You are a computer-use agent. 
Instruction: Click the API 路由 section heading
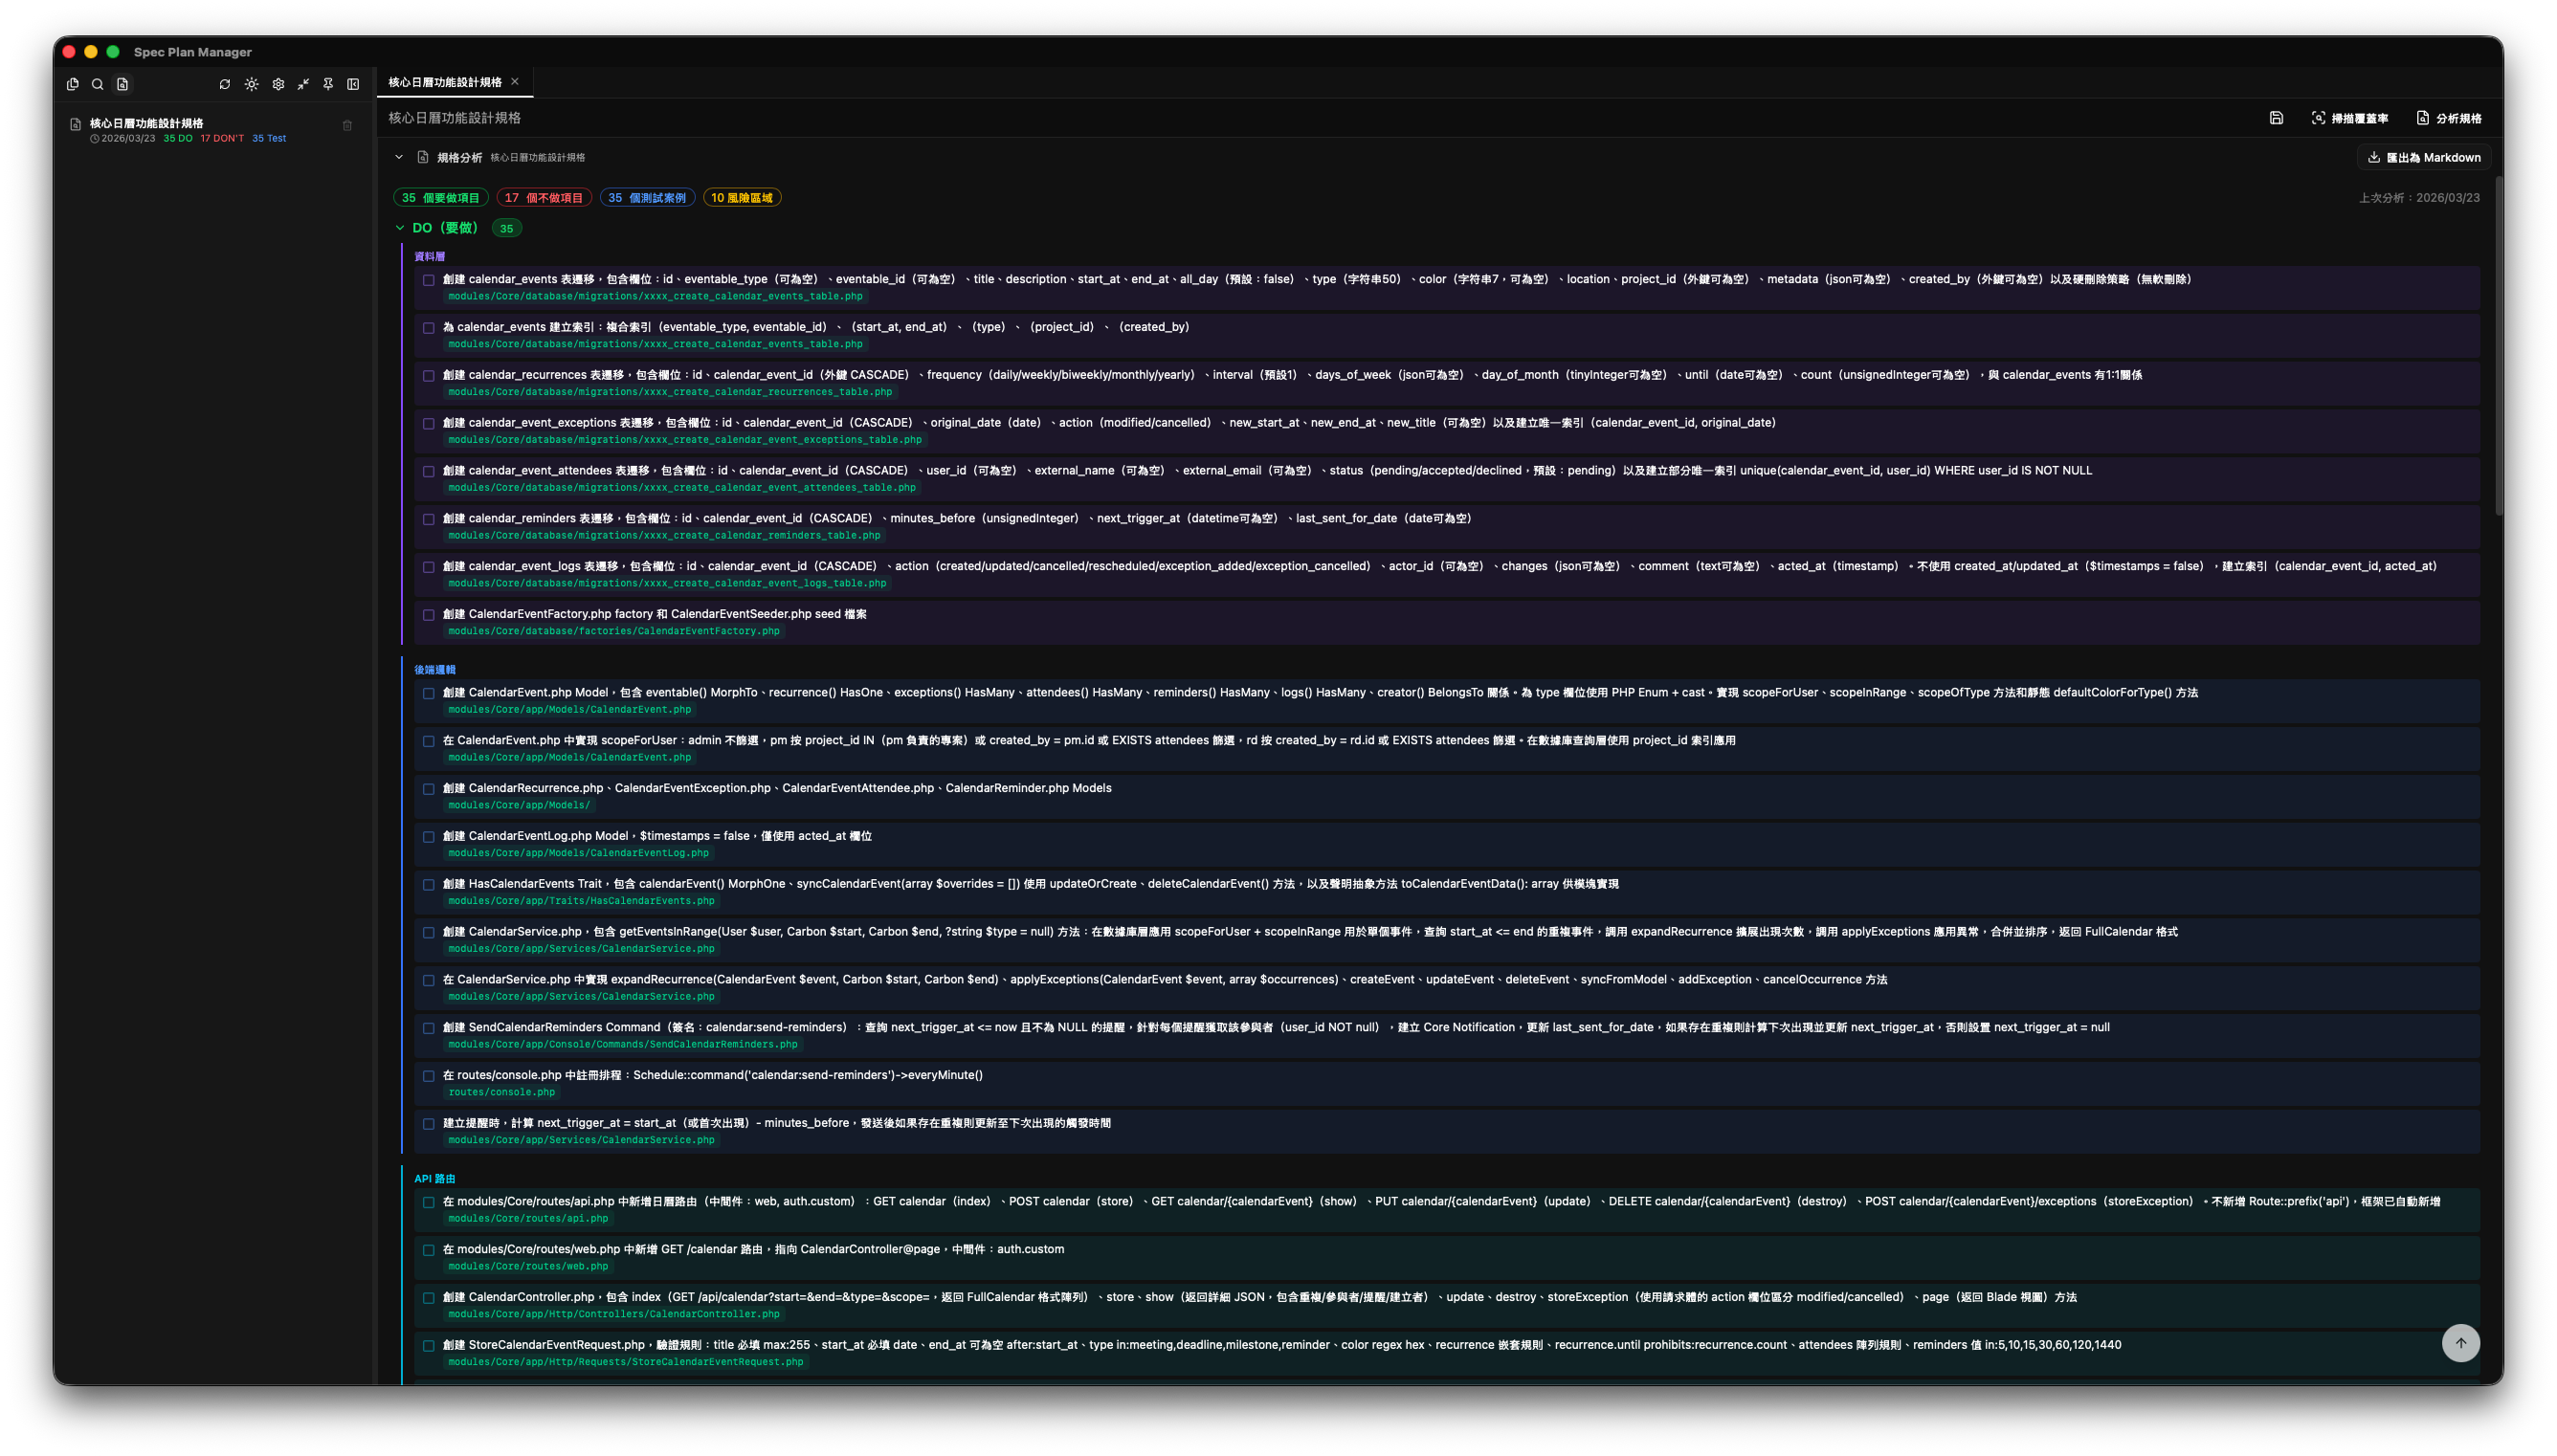[435, 1179]
